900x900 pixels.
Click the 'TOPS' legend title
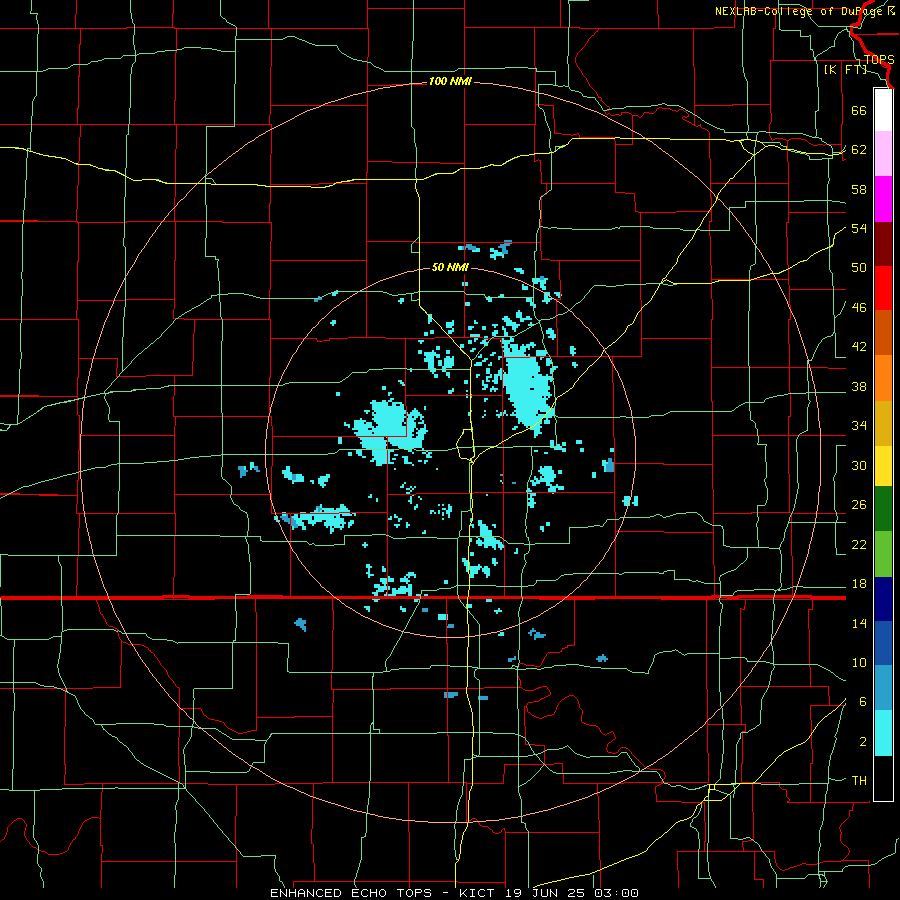pos(879,59)
